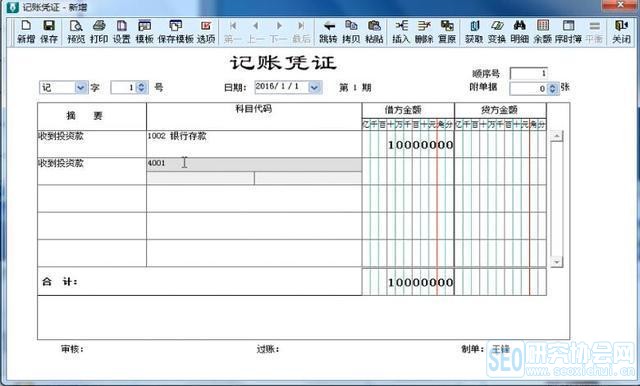Select the 1002 银行存款 account cell
Screen dimensions: 640x386
pos(254,144)
